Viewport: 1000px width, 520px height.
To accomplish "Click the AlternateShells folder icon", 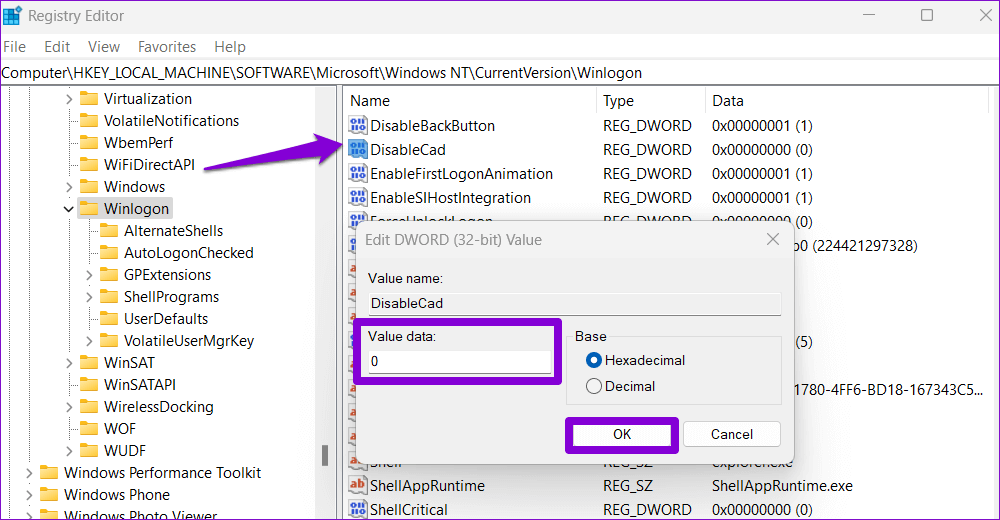I will (109, 230).
